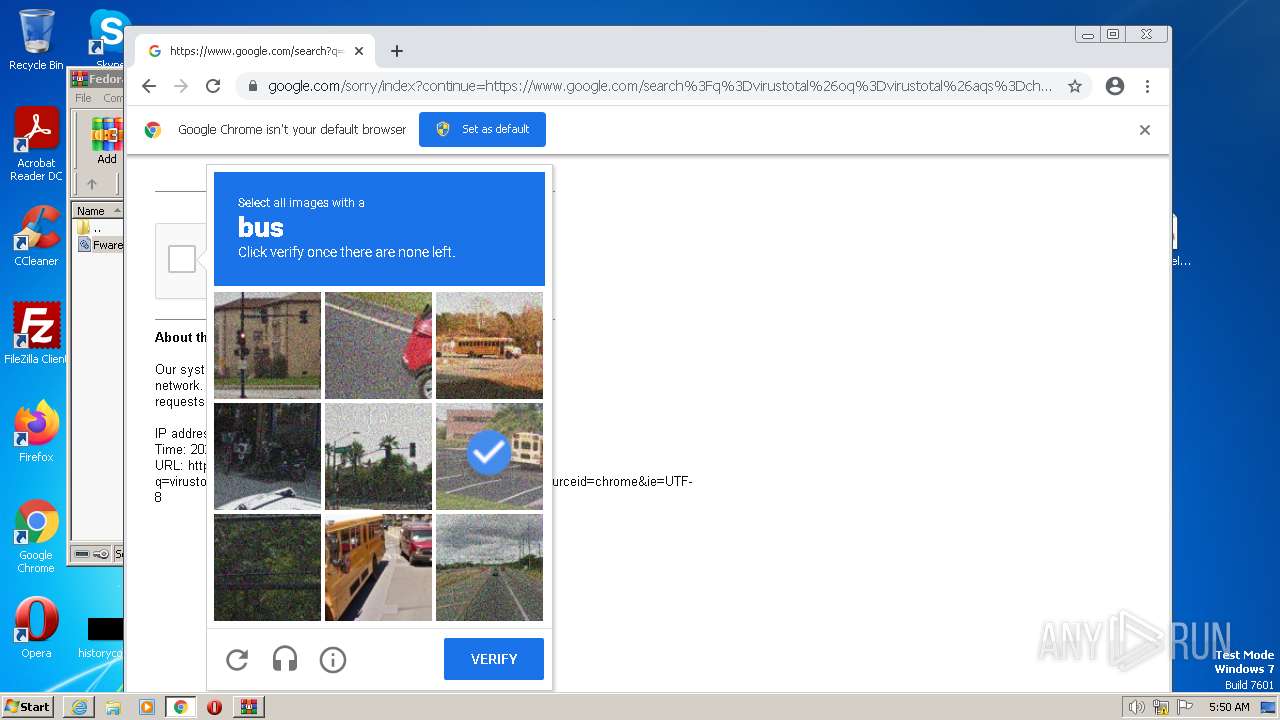Close the Google search tab
1280x720 pixels.
pos(359,51)
